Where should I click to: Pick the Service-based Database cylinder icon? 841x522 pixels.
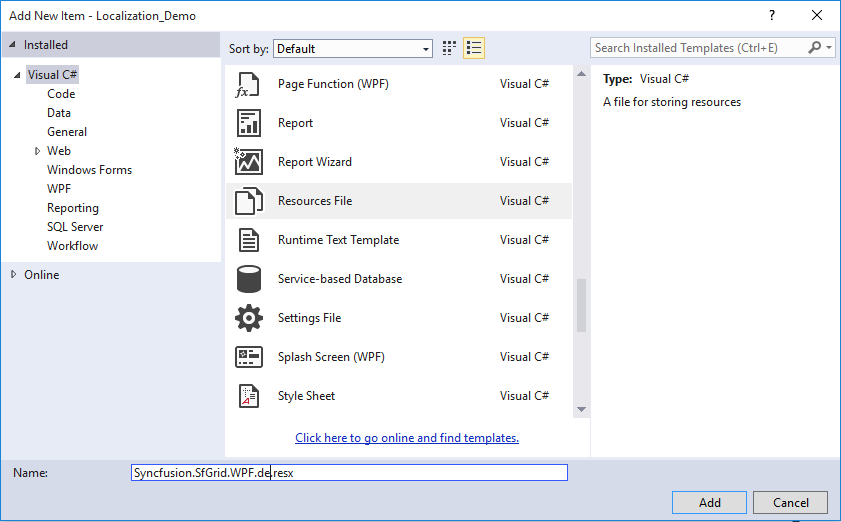[x=248, y=279]
